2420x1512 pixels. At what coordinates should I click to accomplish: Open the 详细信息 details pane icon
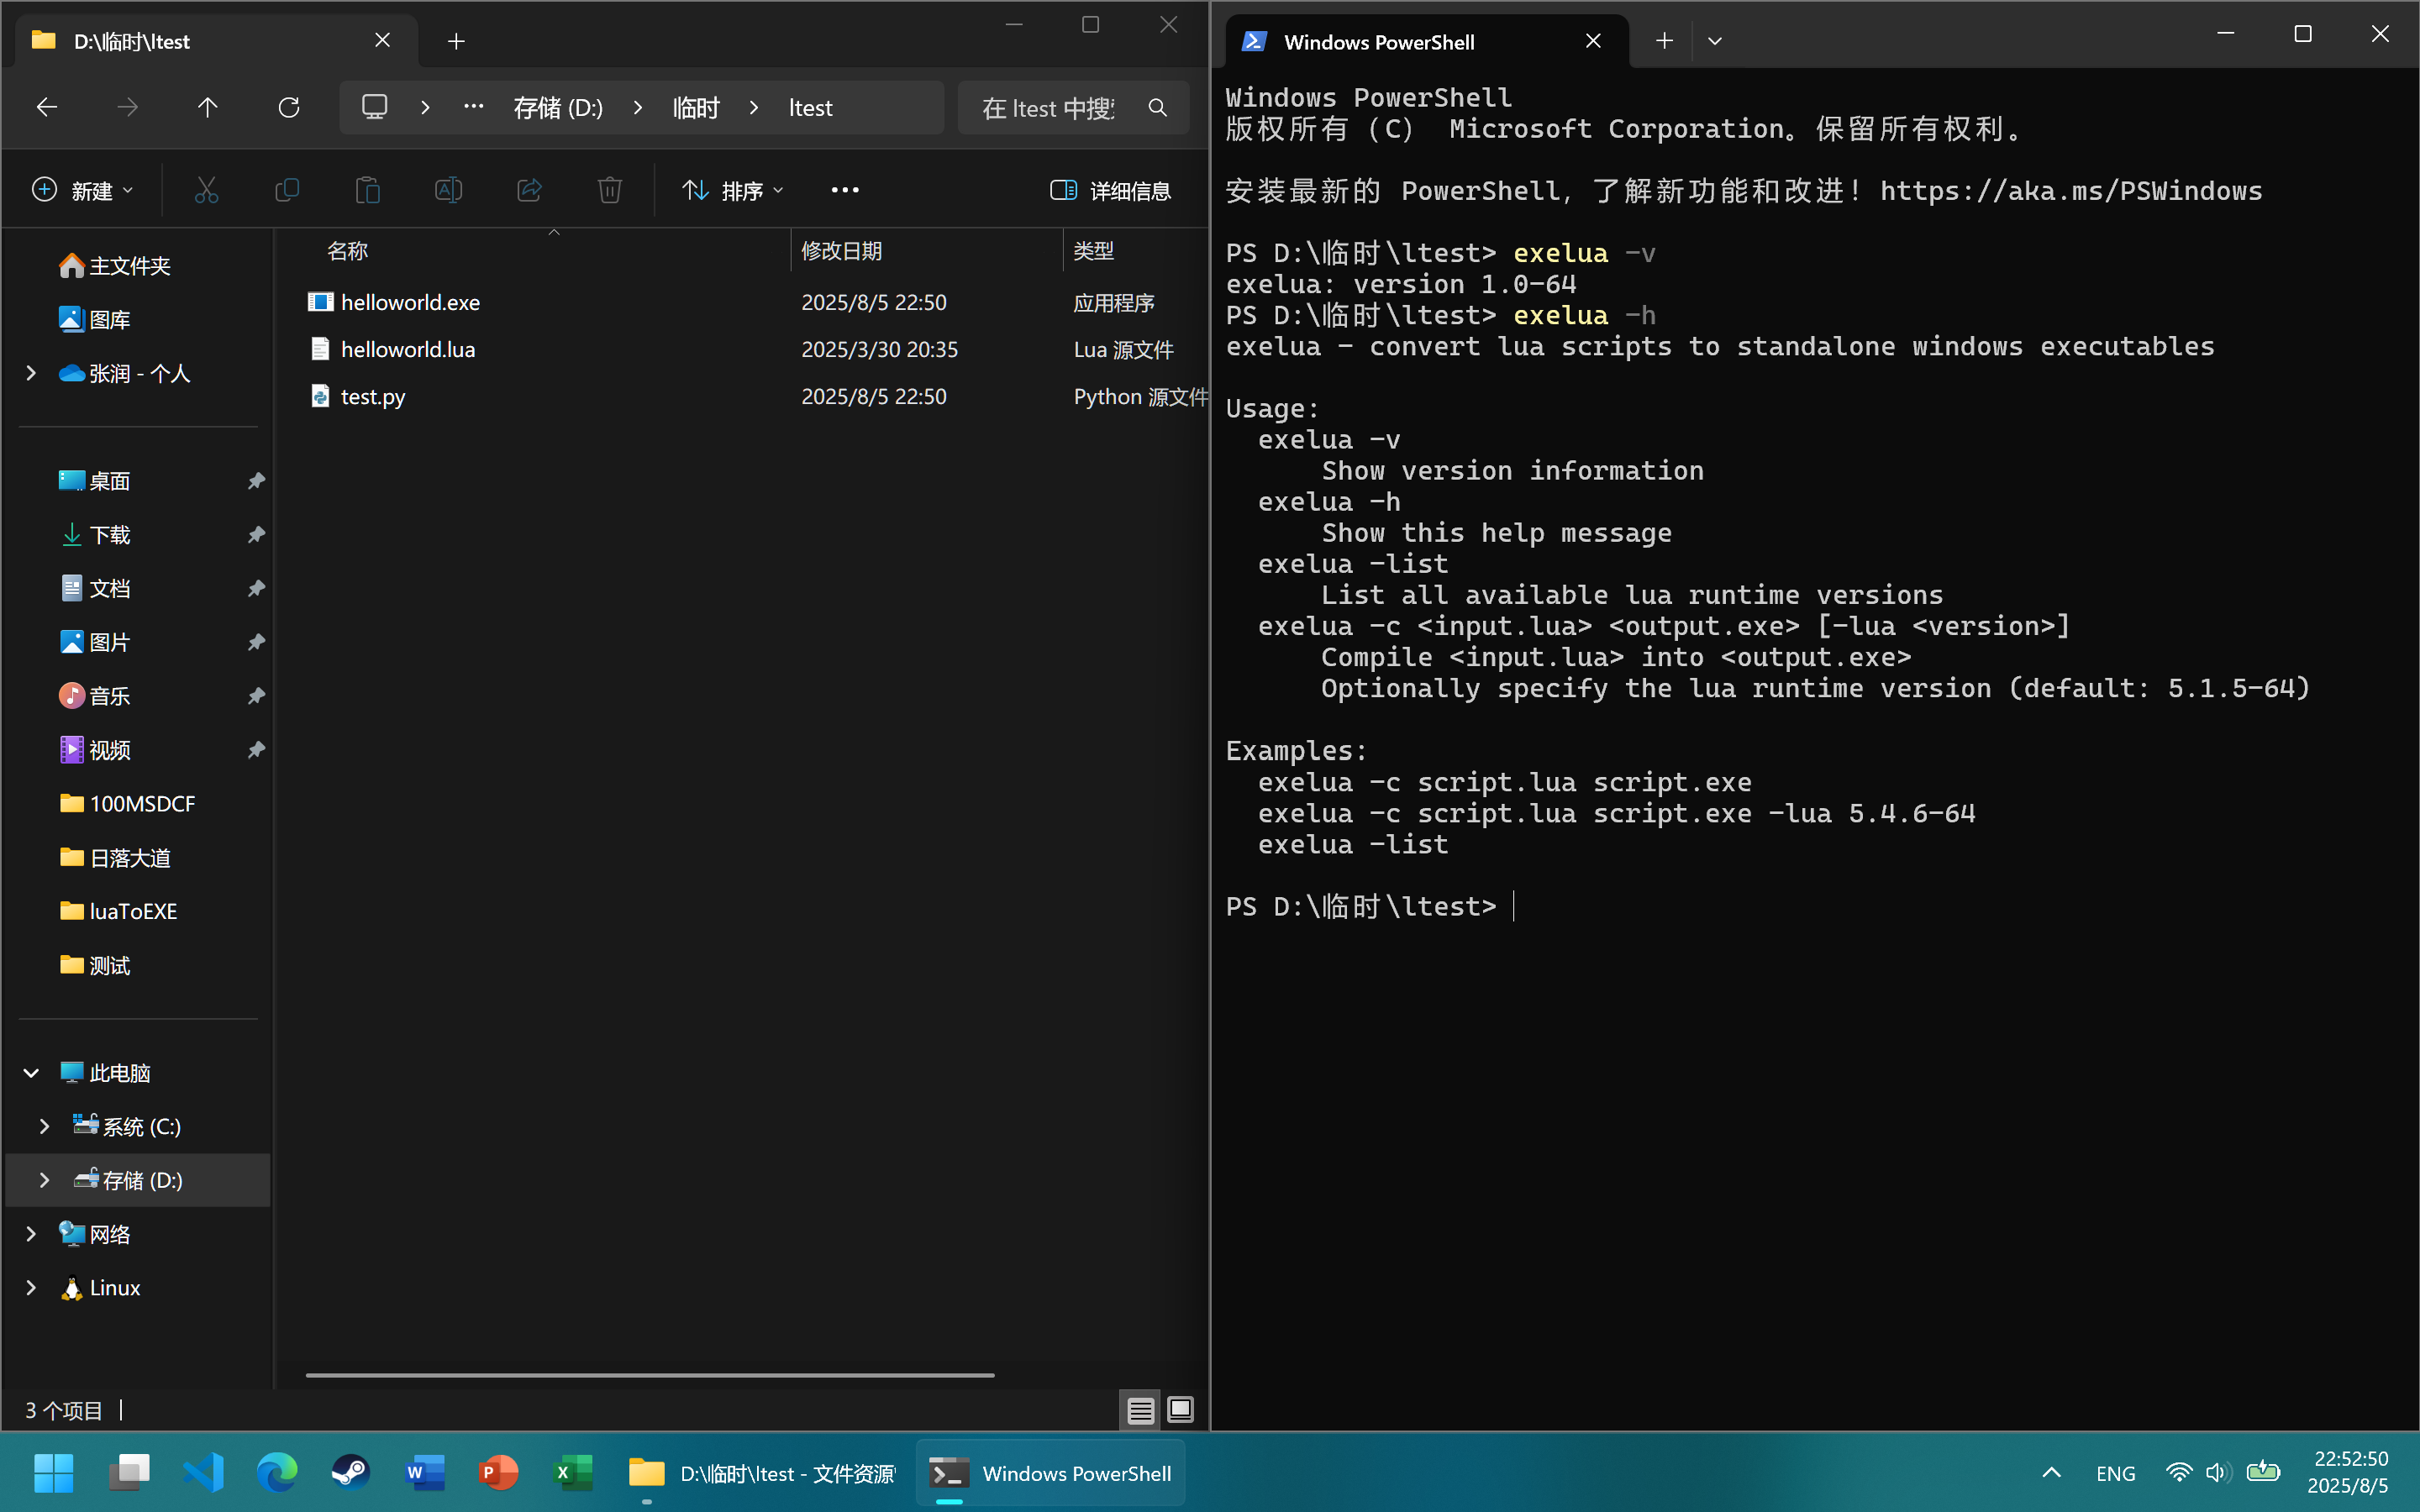coord(1110,190)
